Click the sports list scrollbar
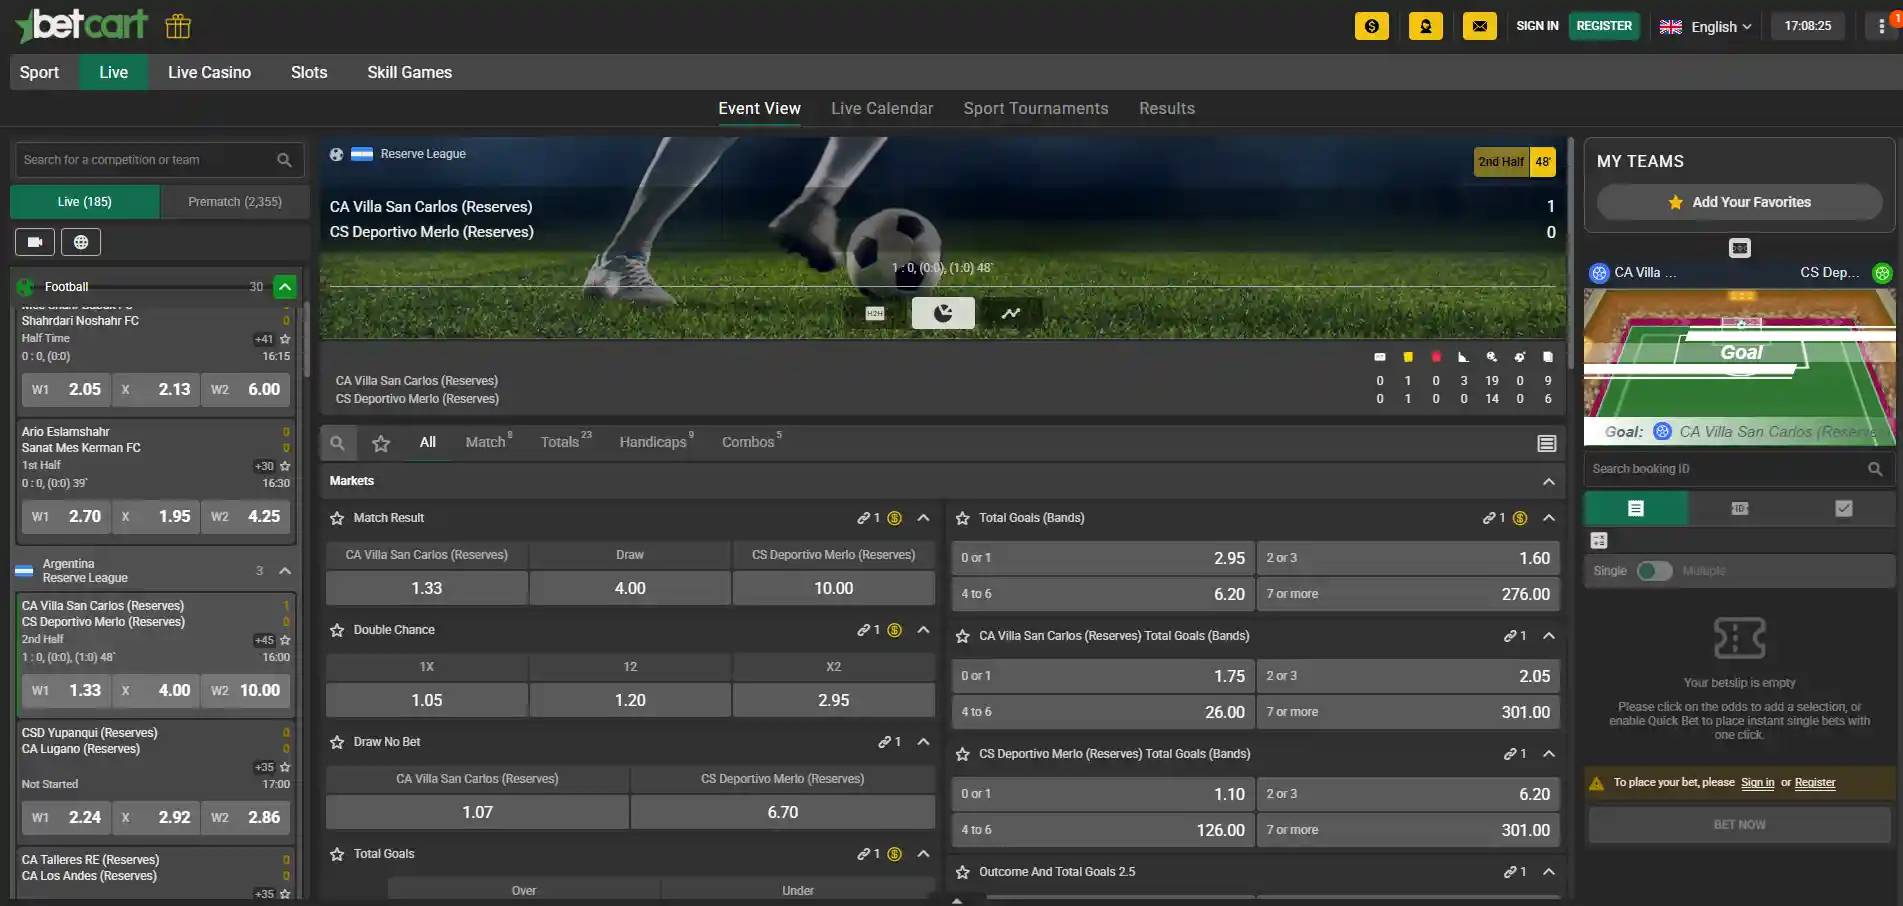 tap(307, 340)
